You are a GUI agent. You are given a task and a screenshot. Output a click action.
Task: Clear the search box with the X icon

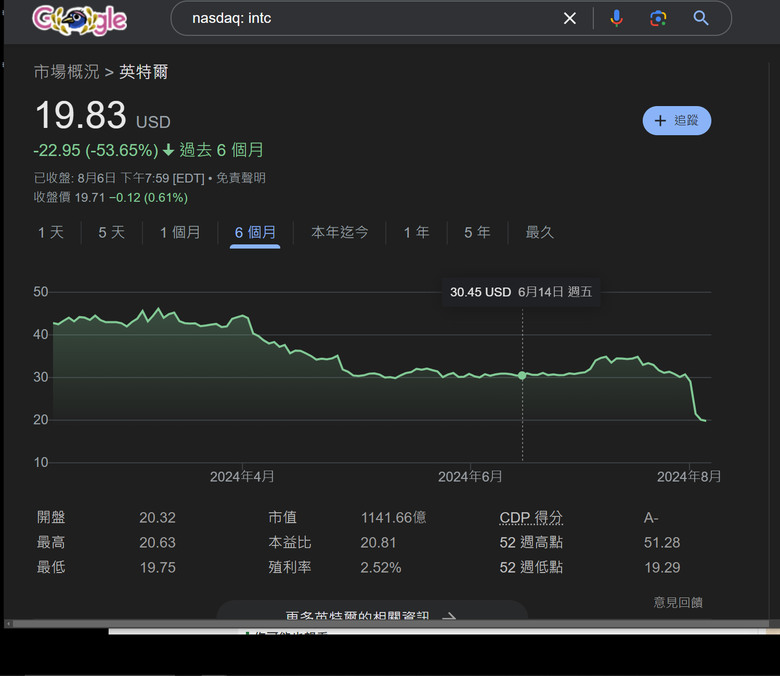pyautogui.click(x=570, y=18)
